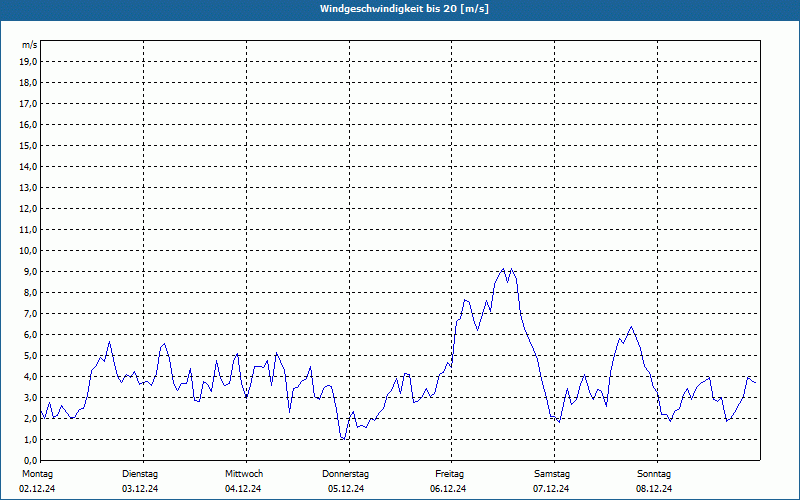
Task: Click the 1,0 y-axis label
Action: click(x=30, y=439)
